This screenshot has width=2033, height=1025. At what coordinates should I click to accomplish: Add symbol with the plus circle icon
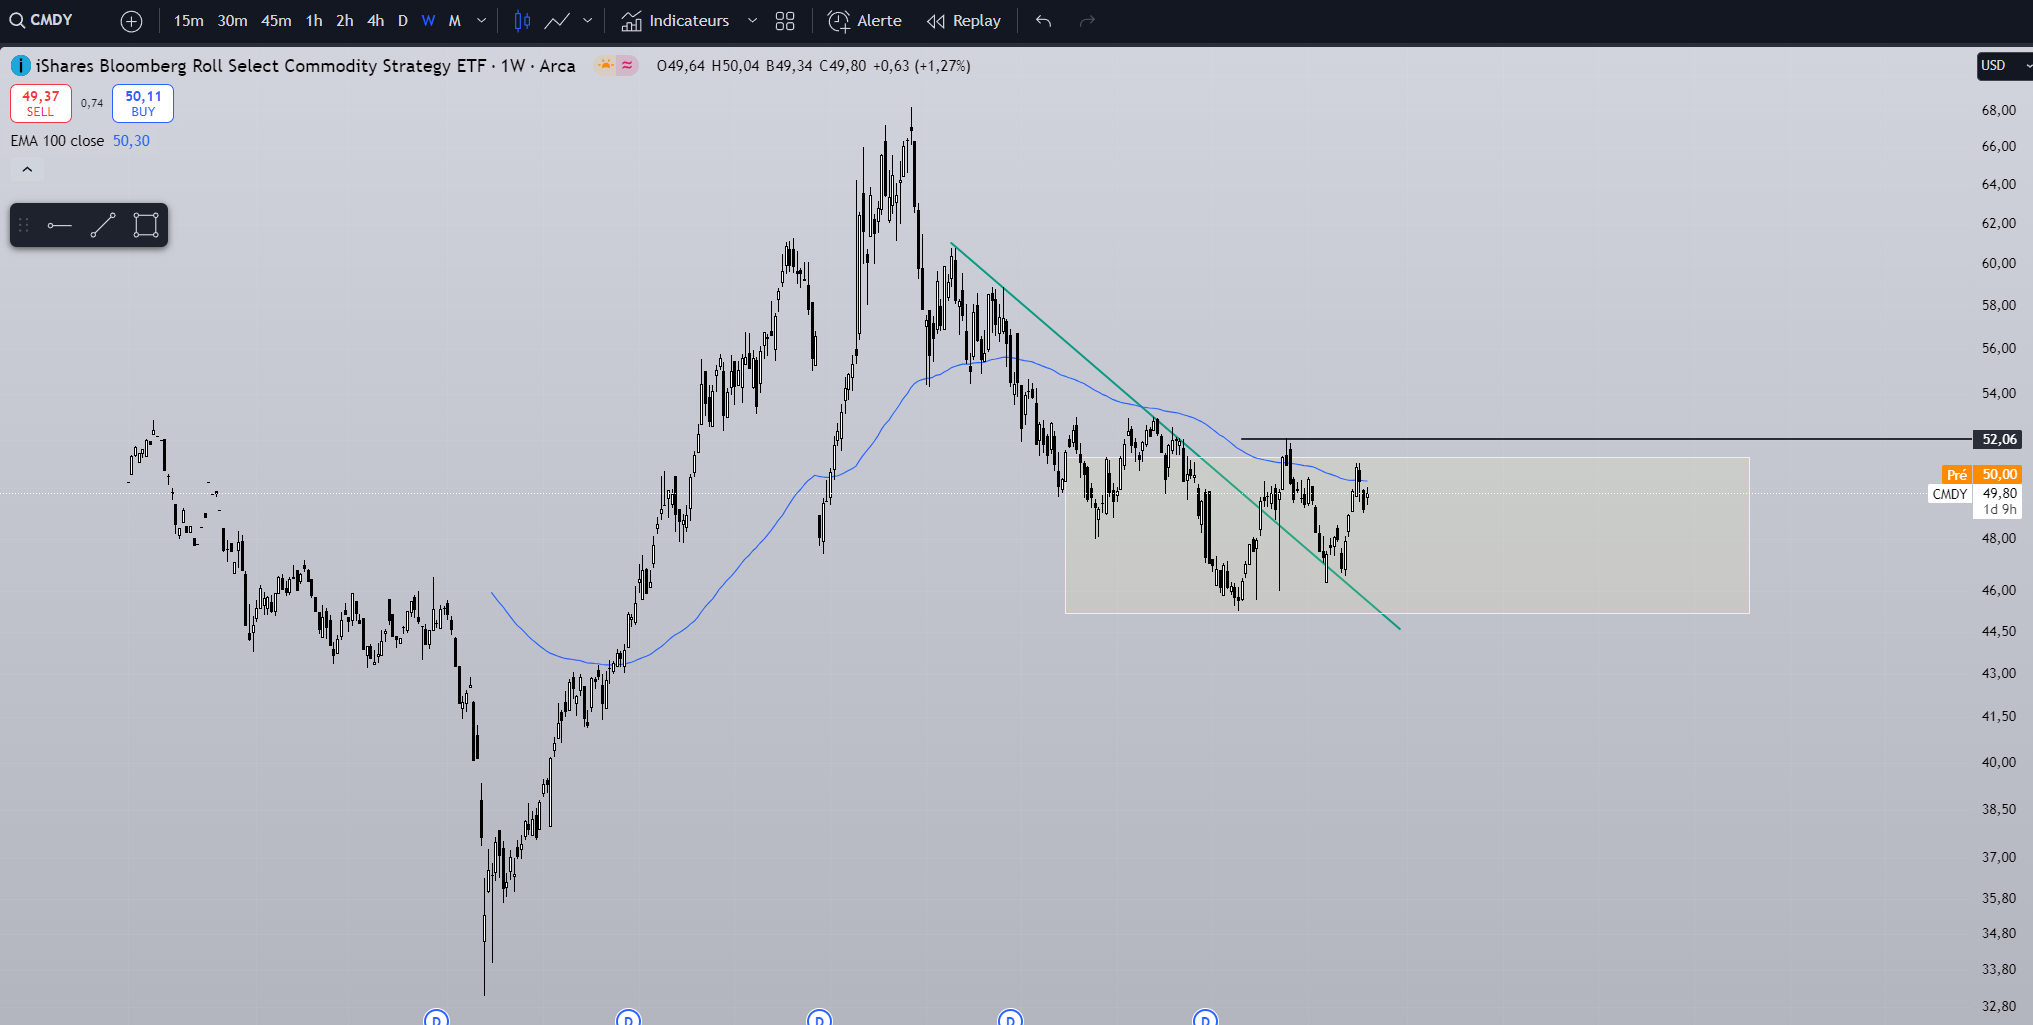click(x=131, y=21)
